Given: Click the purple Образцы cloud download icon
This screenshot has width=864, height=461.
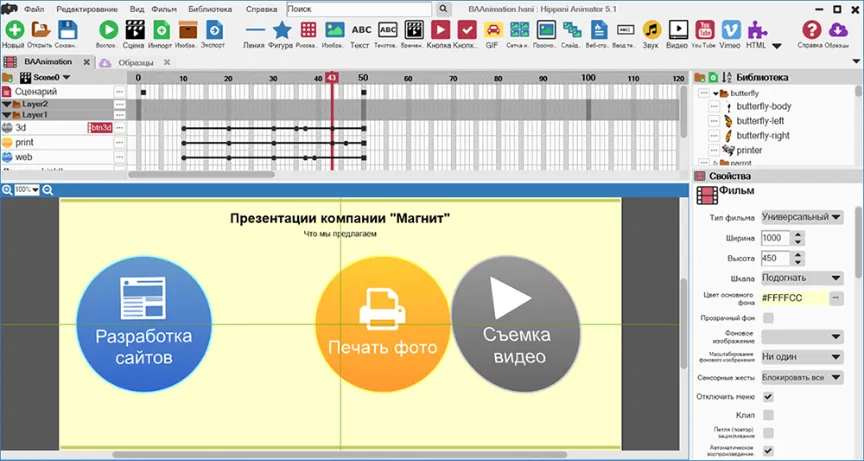Looking at the screenshot, I should [x=838, y=30].
